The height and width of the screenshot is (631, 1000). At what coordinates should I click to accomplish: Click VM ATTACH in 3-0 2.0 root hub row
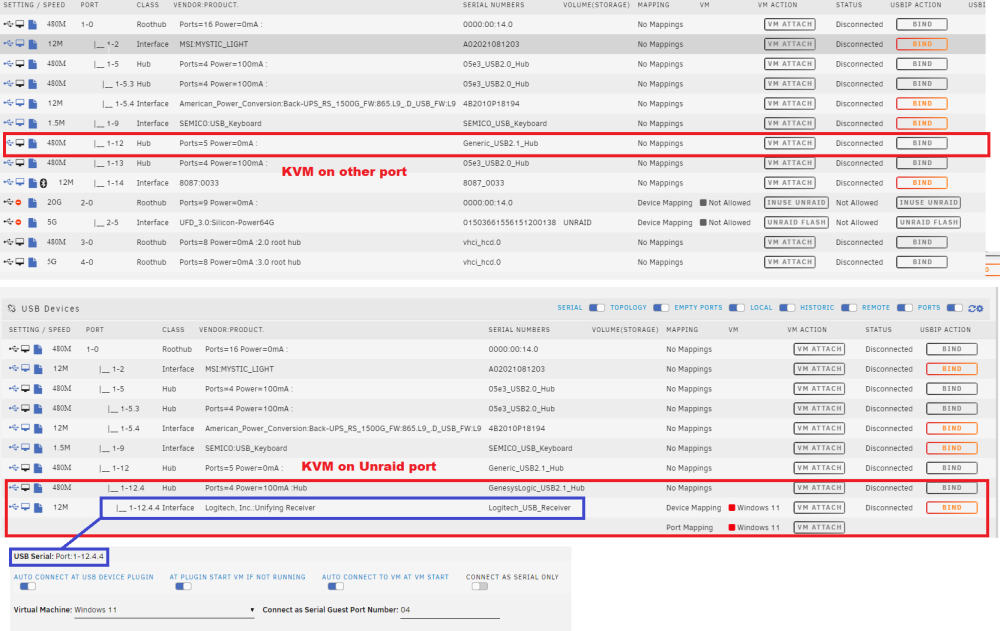[790, 242]
